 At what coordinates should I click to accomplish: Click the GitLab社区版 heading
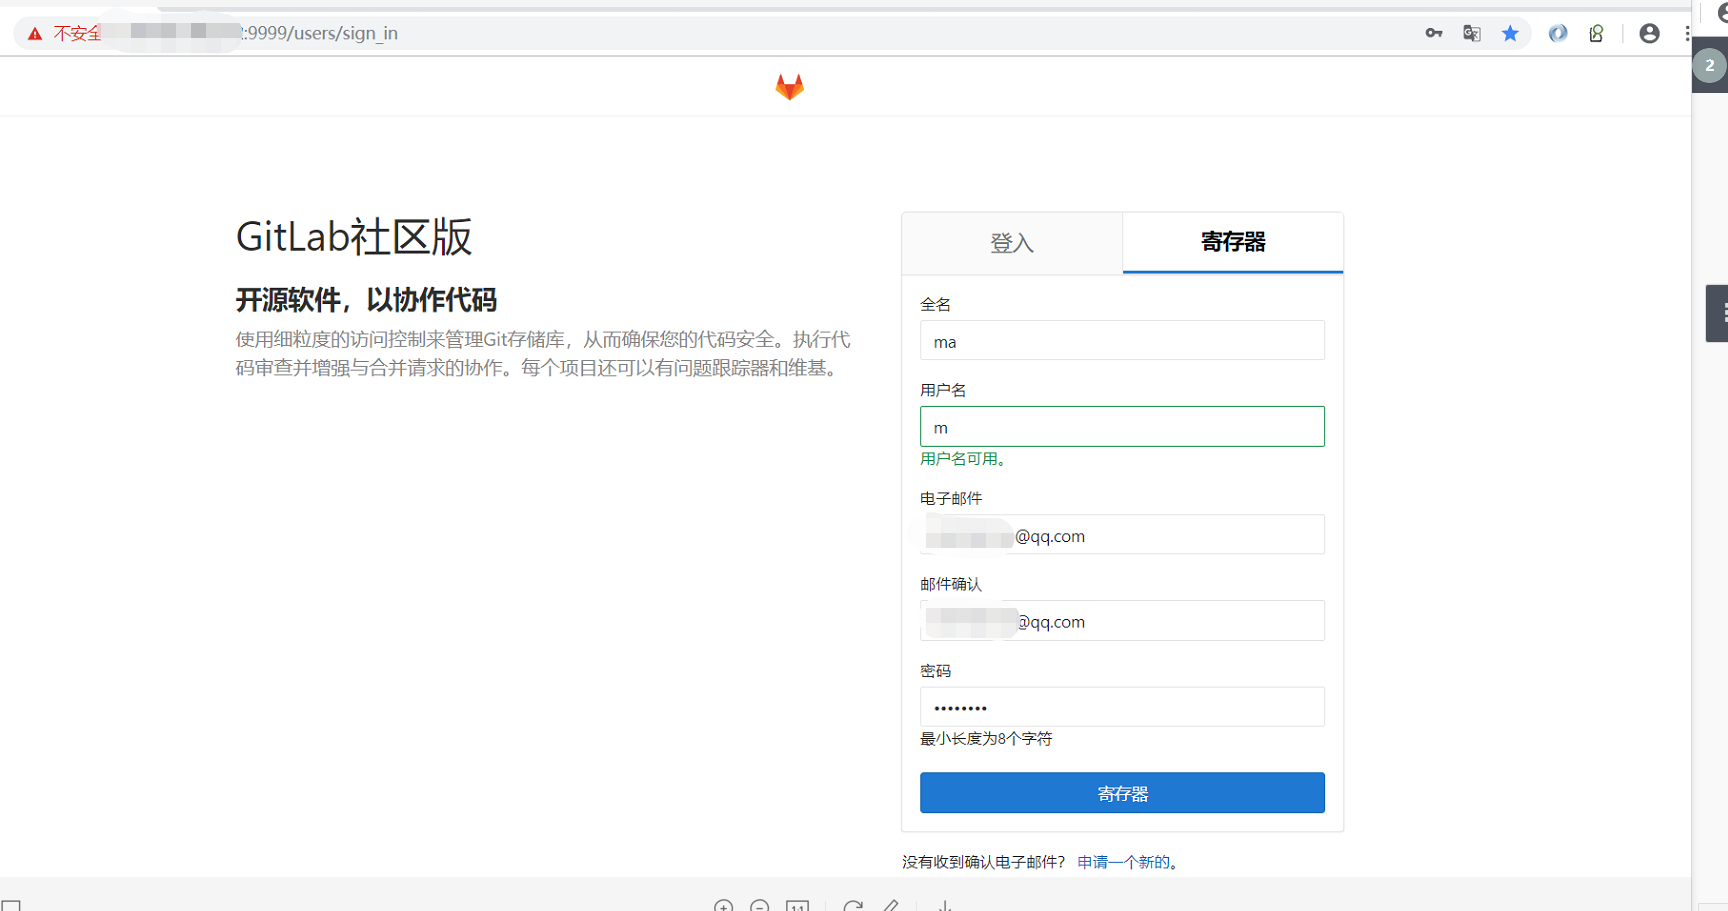pos(354,237)
